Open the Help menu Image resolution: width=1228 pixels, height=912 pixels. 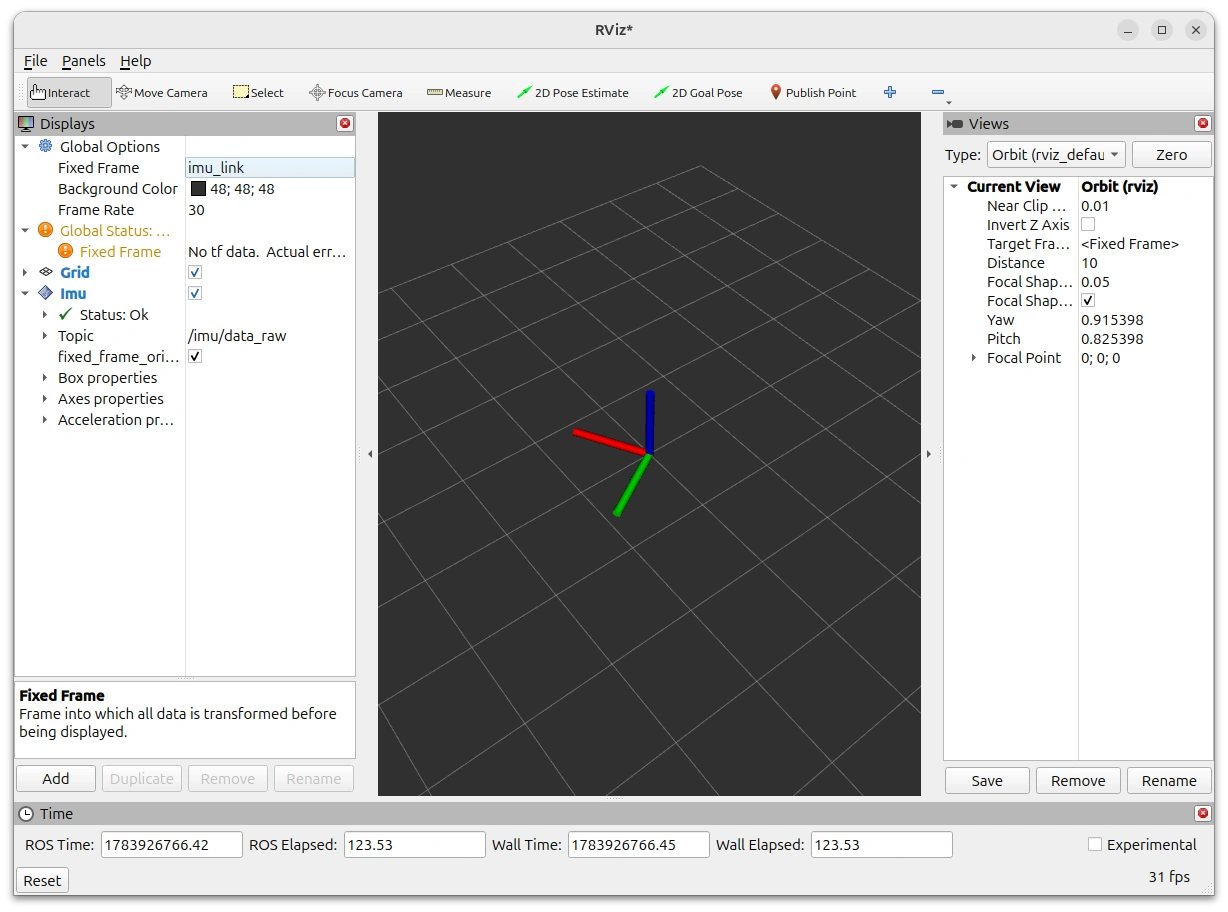[x=135, y=61]
